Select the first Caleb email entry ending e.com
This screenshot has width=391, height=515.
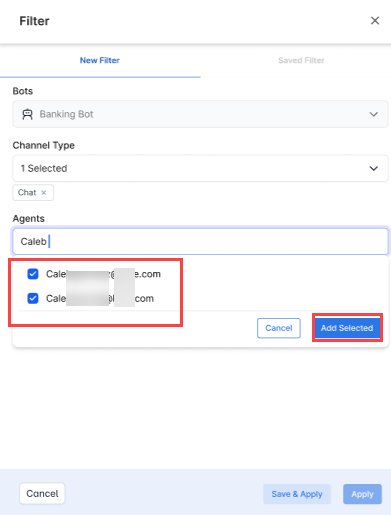click(103, 274)
